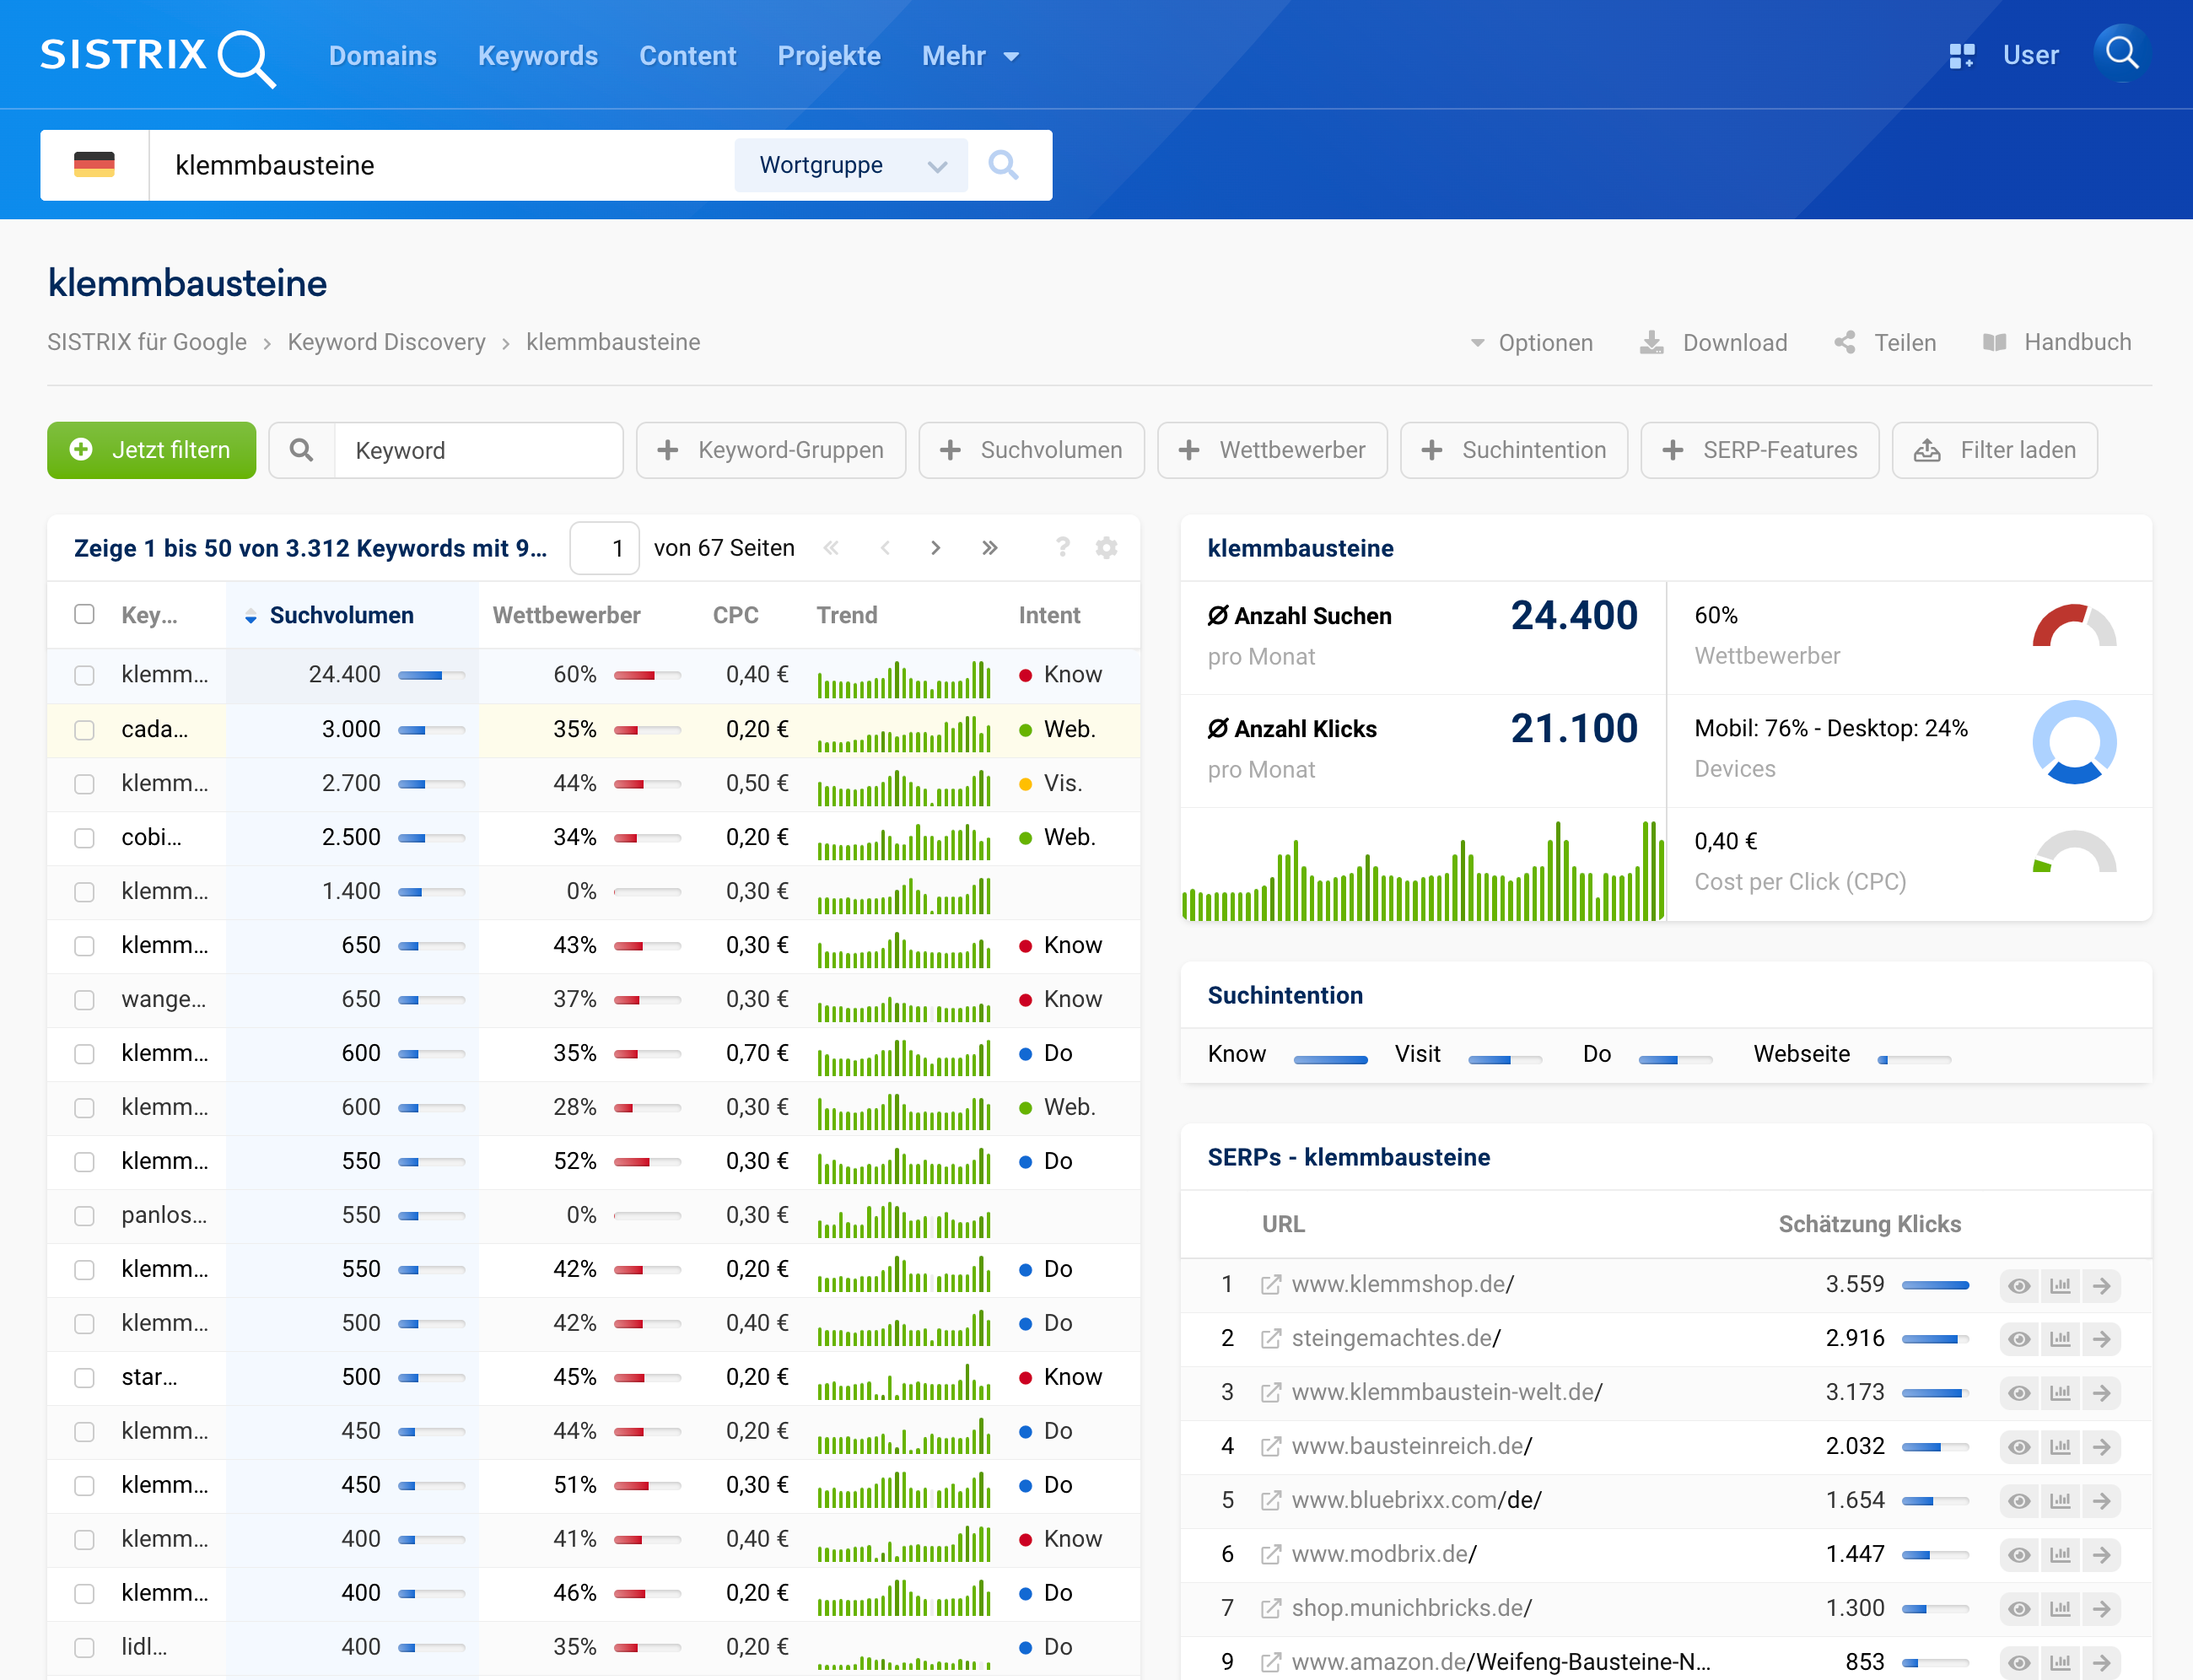Click the Keyword filter input field

478,451
